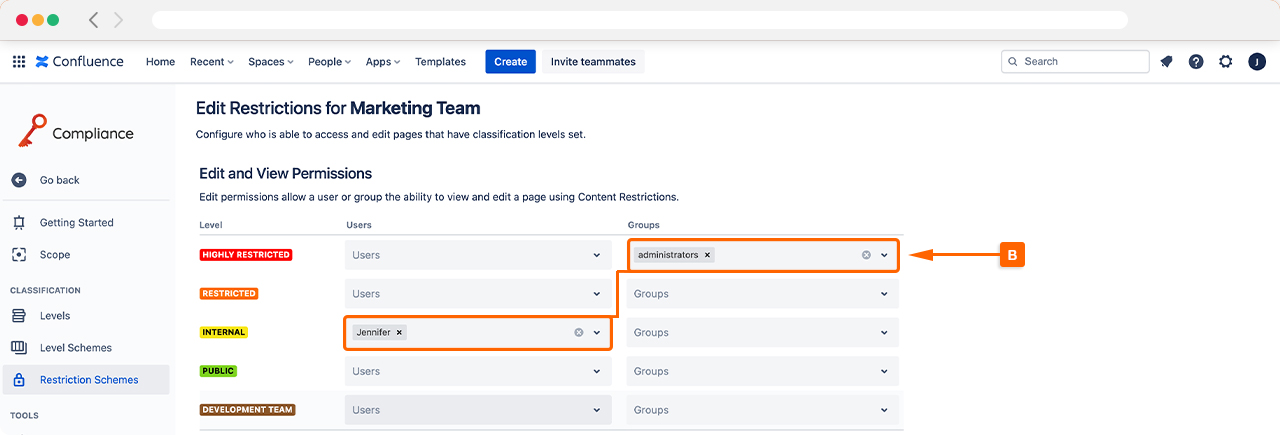Click the user profile avatar
The height and width of the screenshot is (435, 1280).
(x=1257, y=62)
